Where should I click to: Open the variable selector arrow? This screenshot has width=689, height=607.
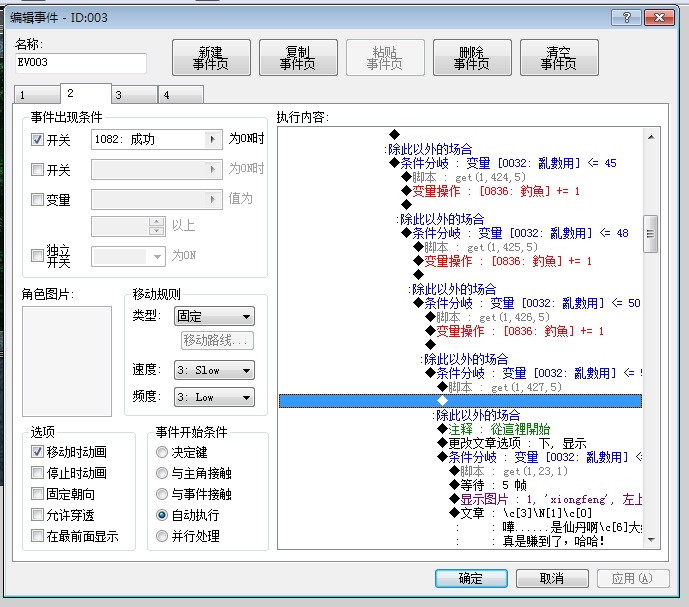click(213, 200)
